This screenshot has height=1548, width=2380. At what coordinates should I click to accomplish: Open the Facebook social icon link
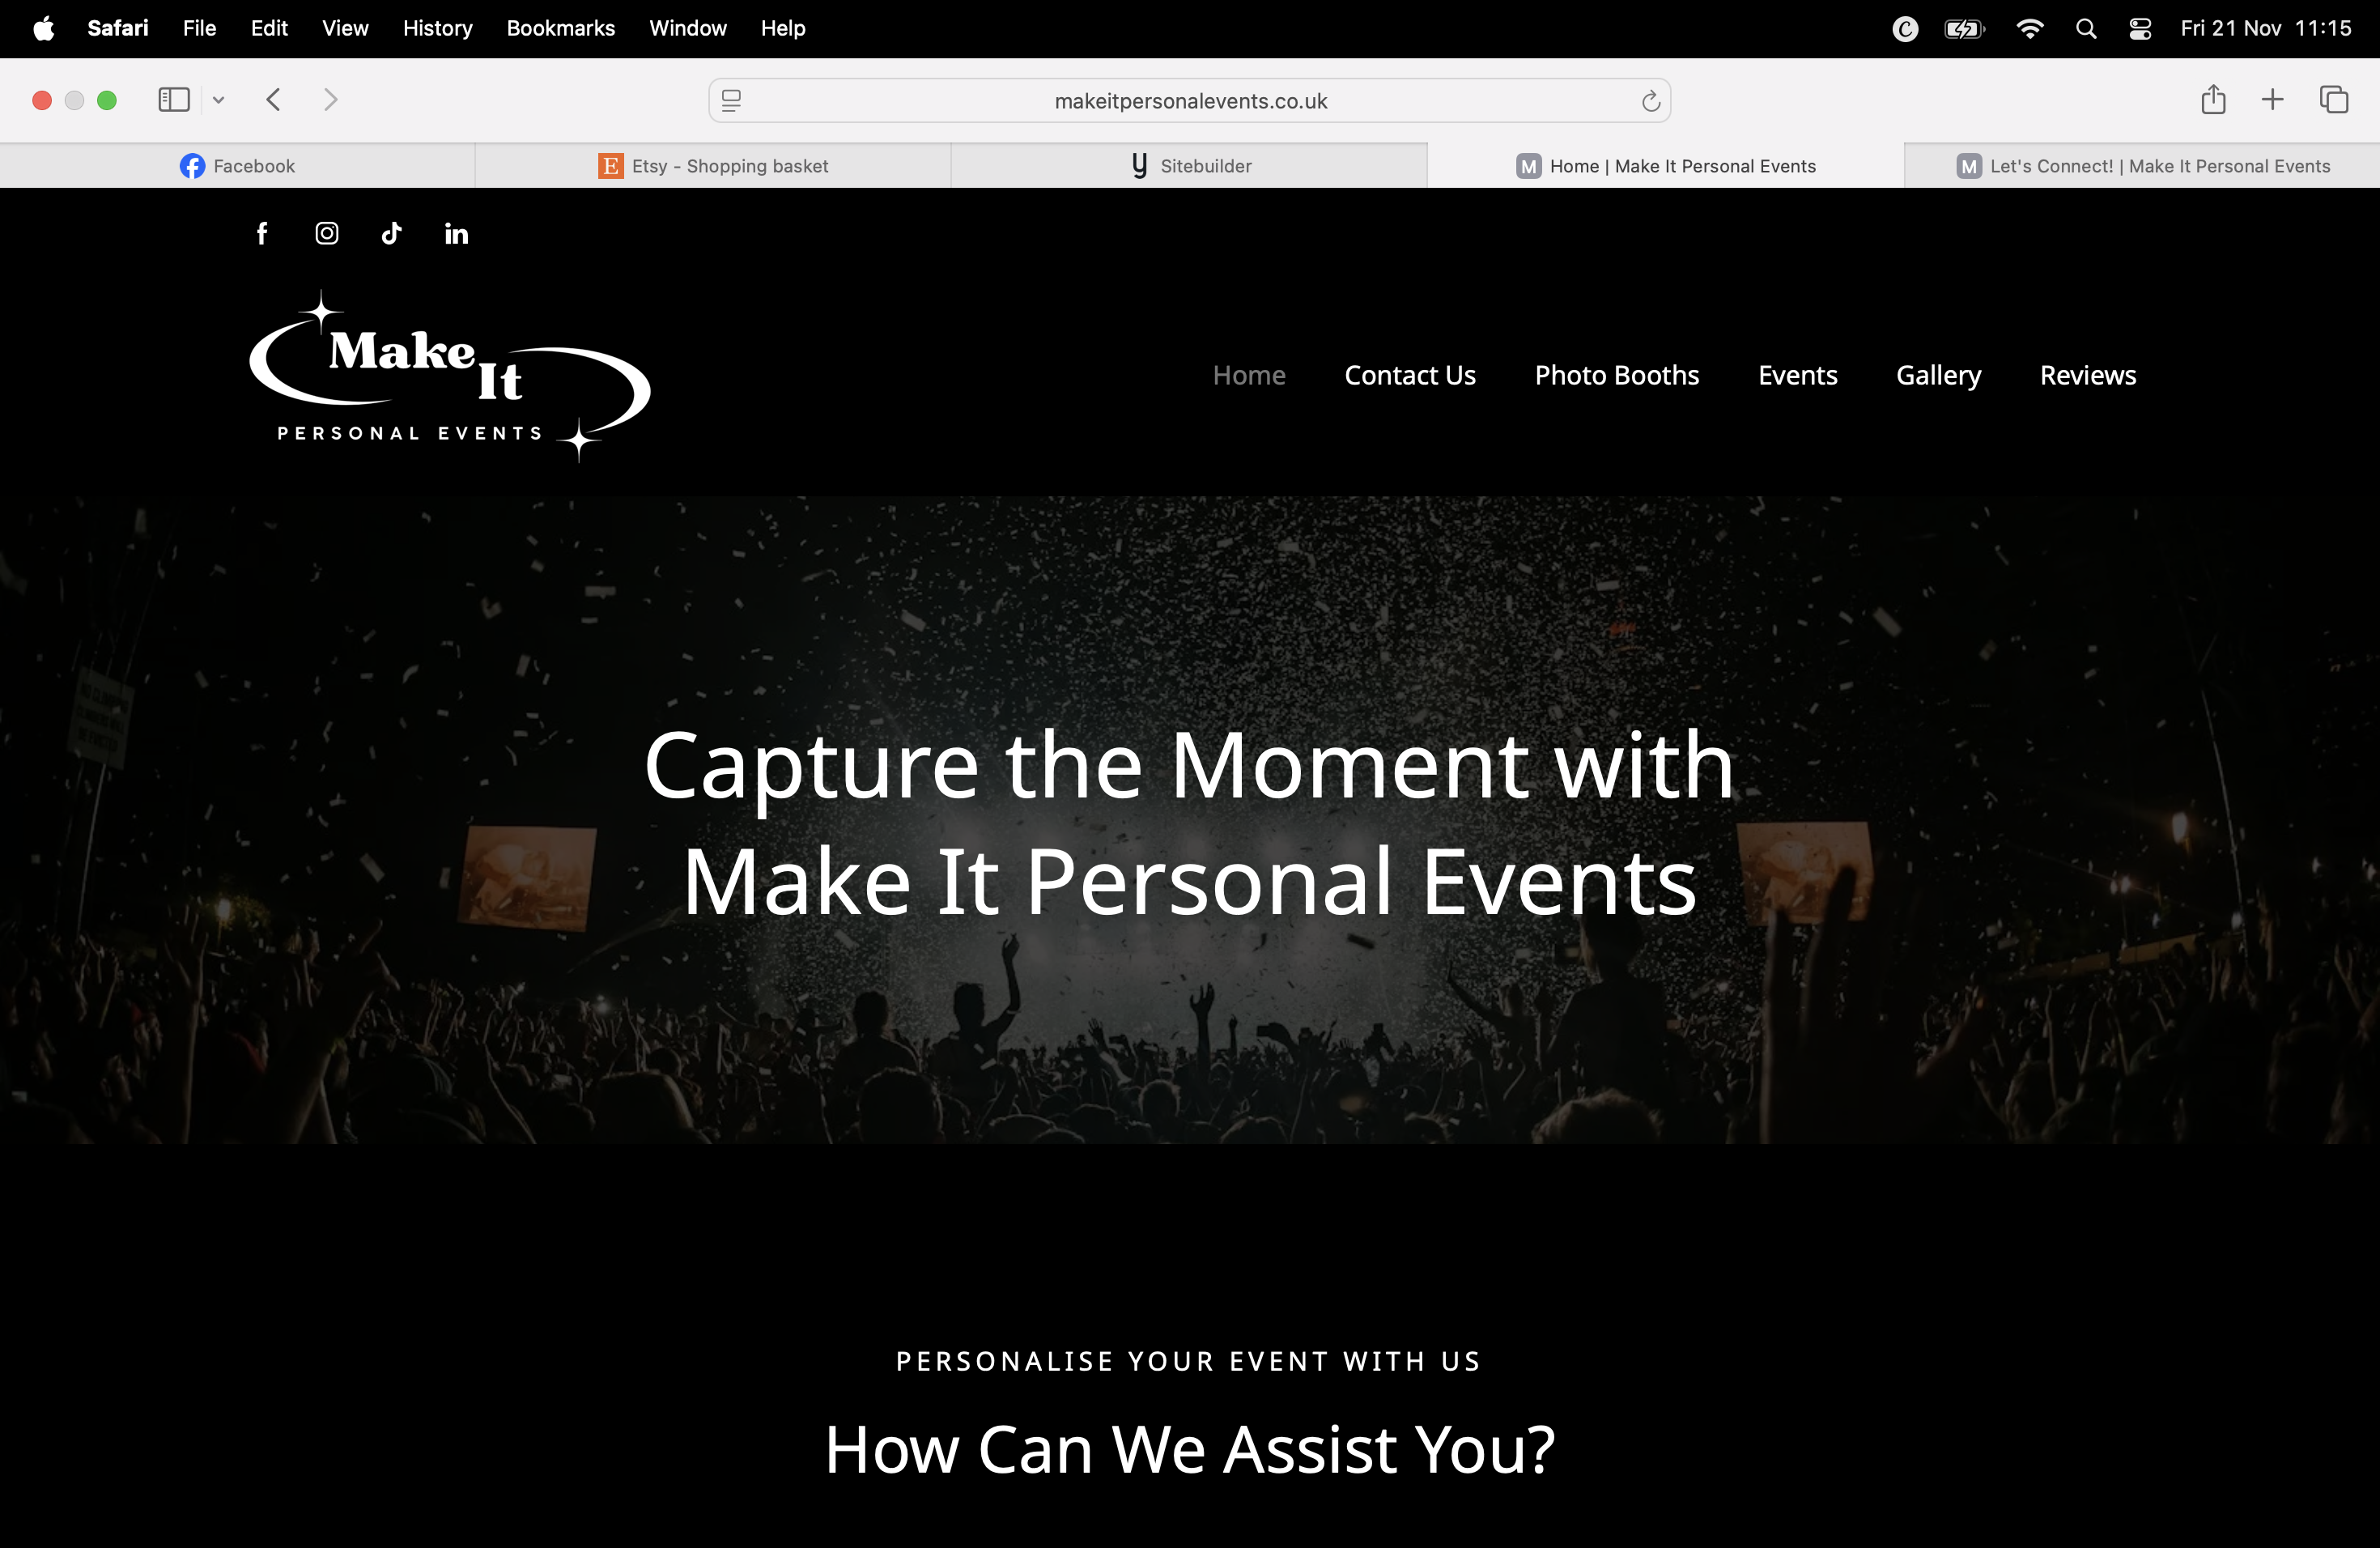click(262, 233)
